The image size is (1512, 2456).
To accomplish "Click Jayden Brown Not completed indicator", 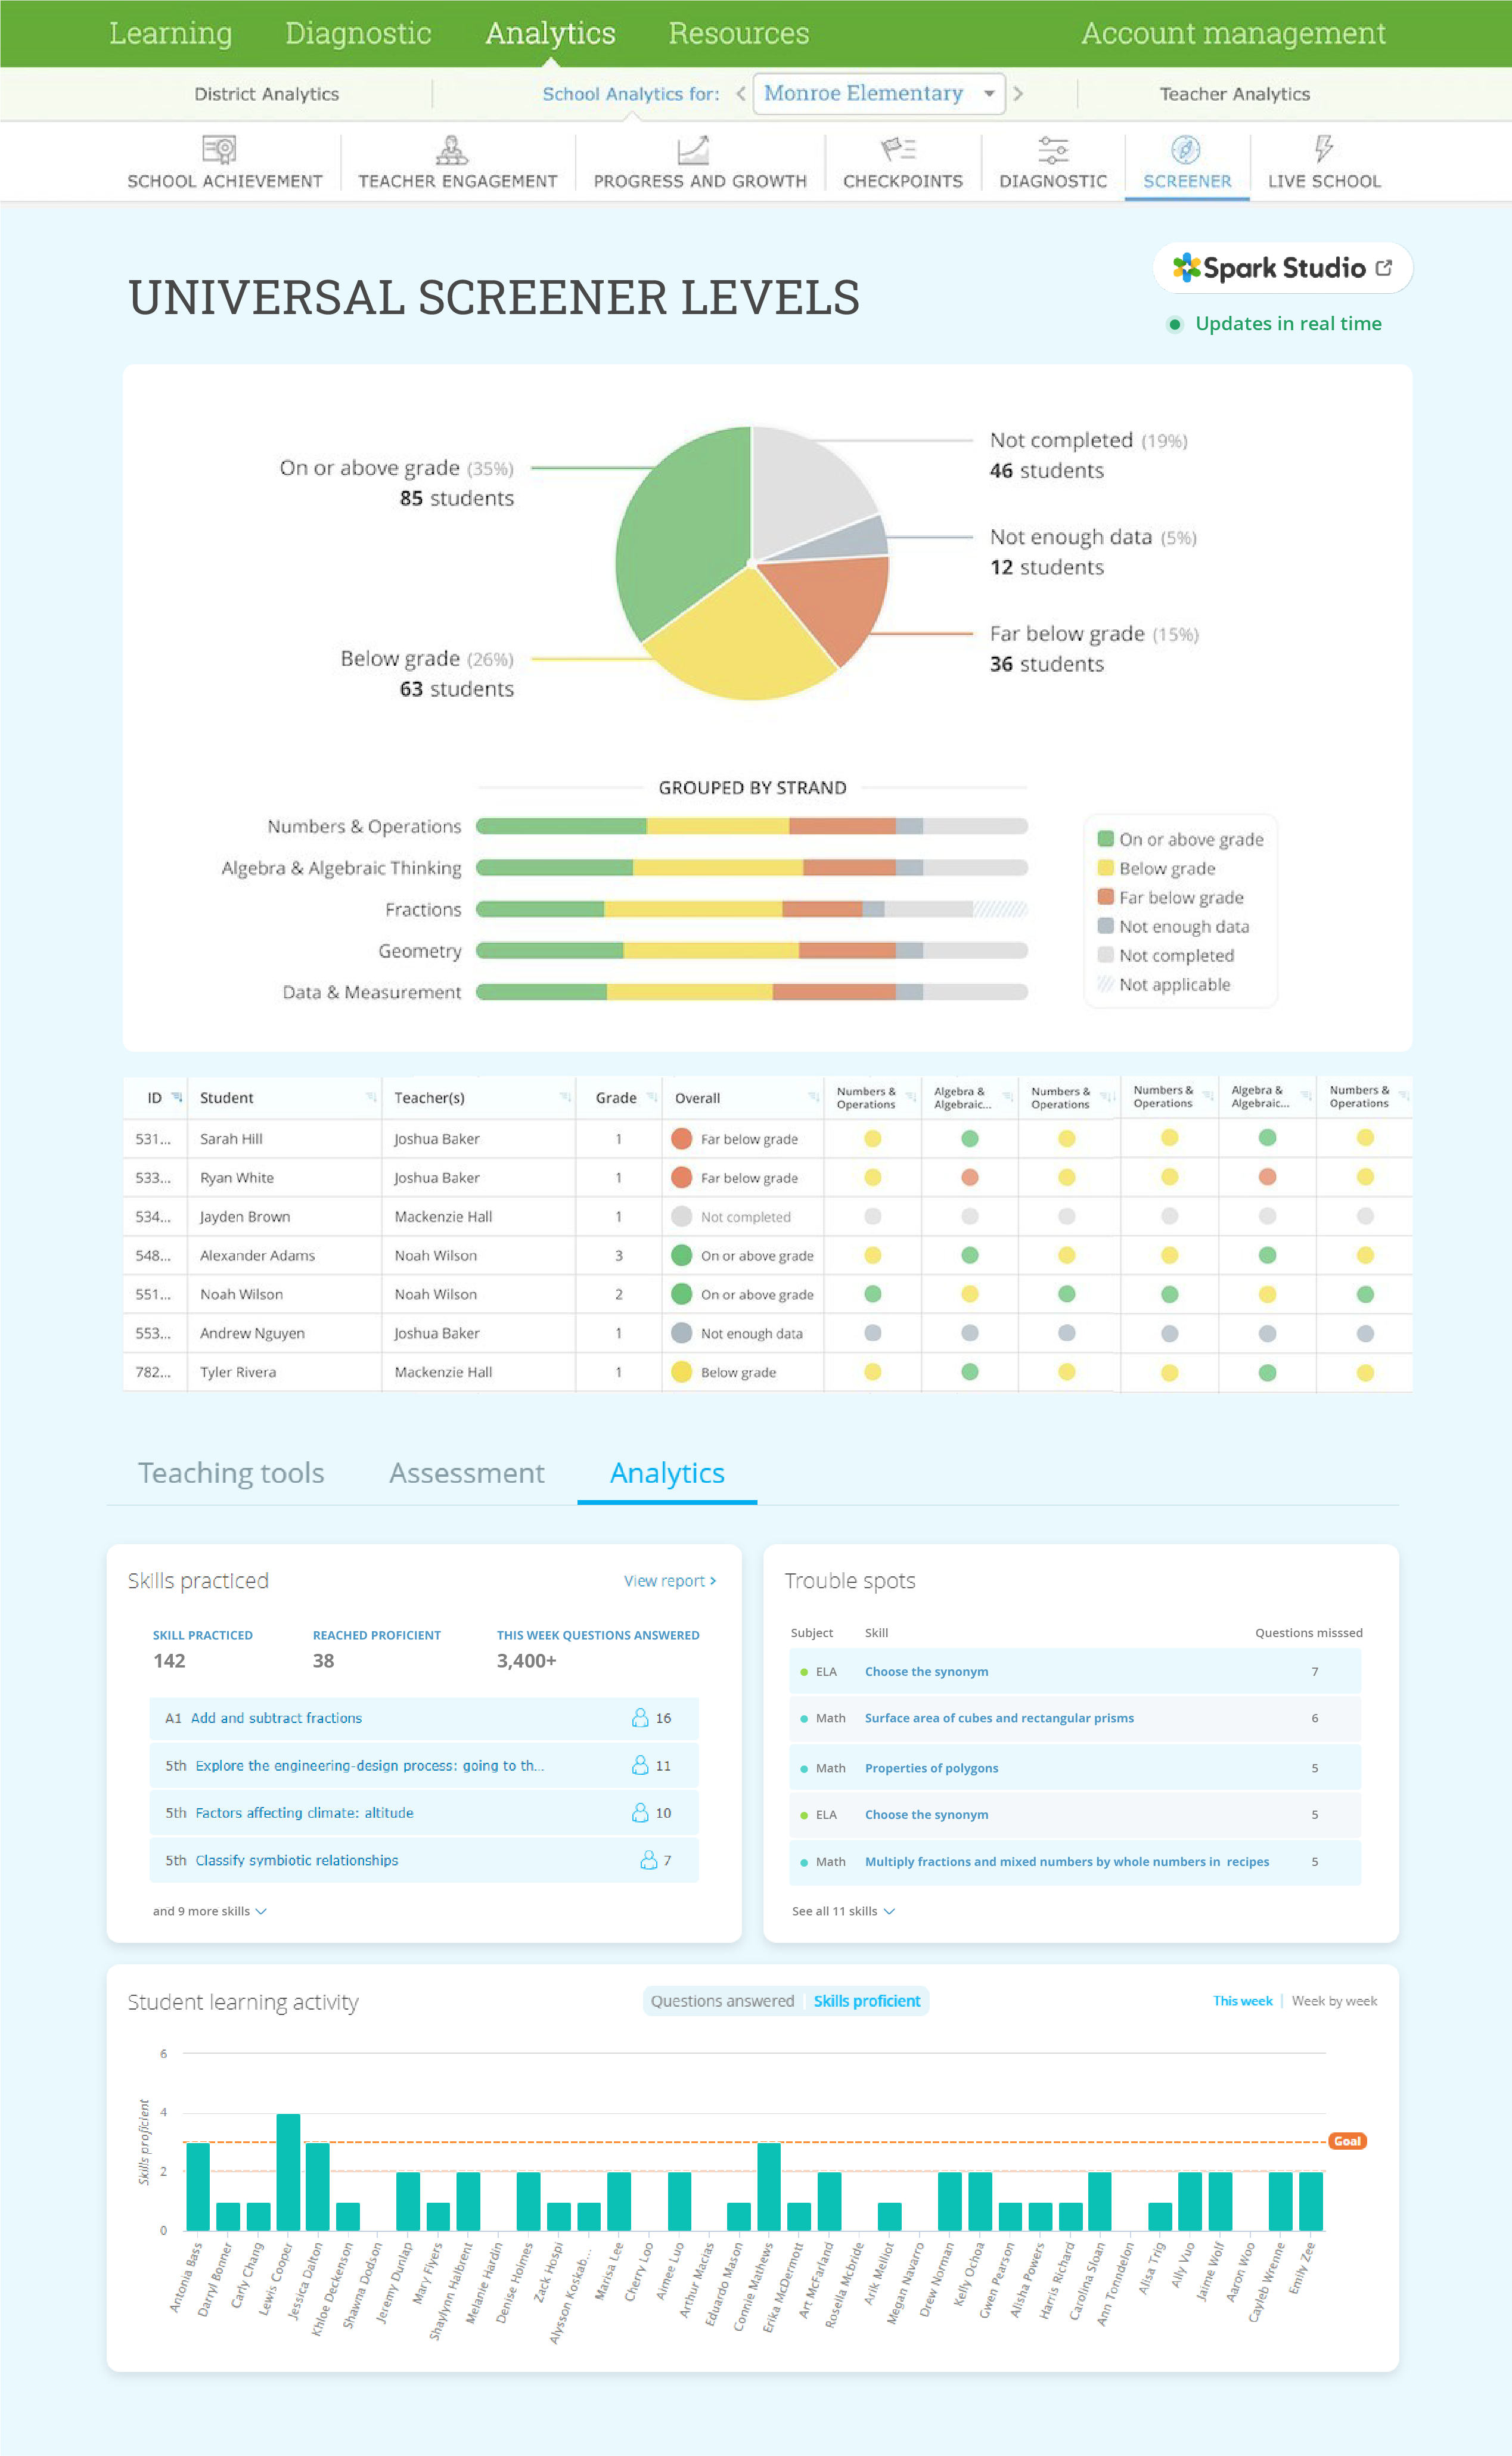I will 682,1216.
